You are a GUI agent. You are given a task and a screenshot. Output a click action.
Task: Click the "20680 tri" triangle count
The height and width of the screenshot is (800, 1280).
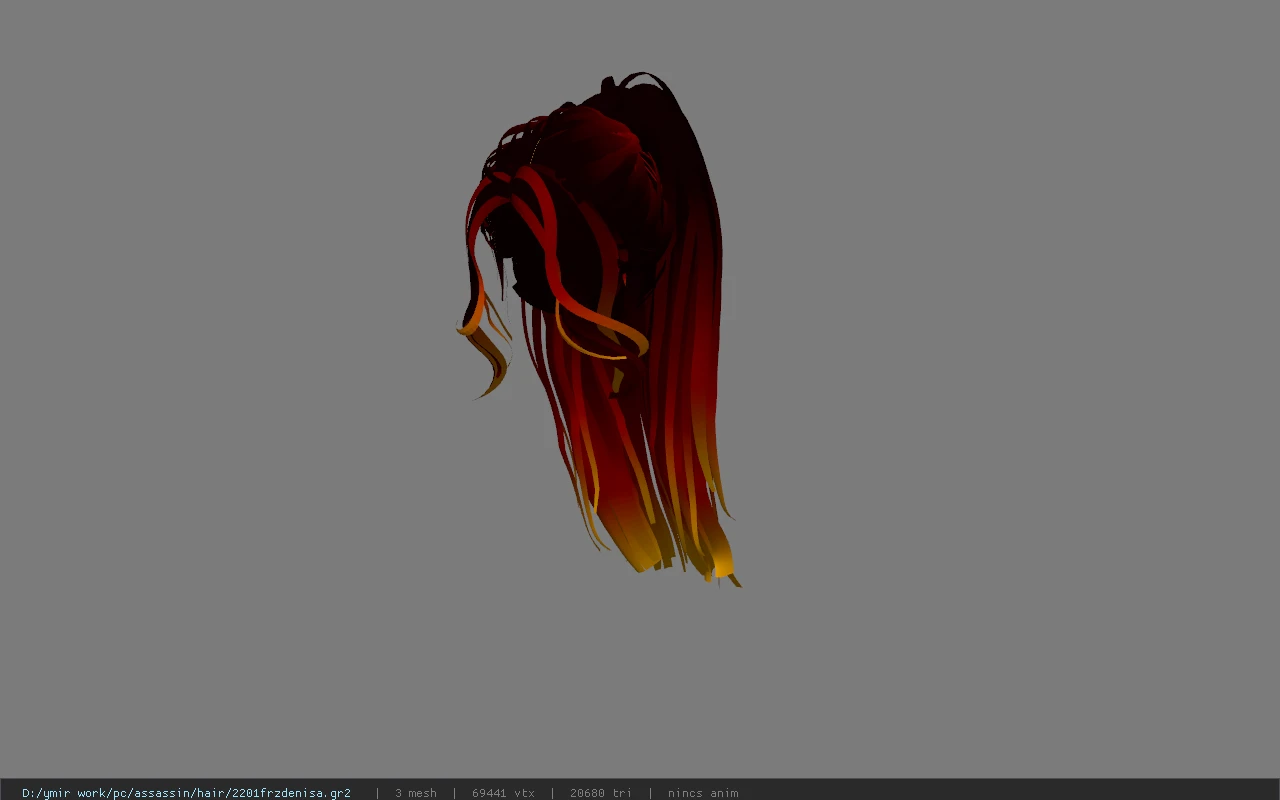click(601, 793)
